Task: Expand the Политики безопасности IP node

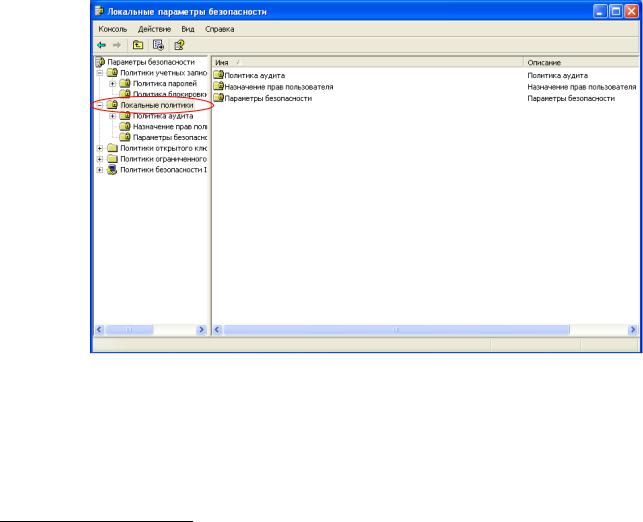Action: click(100, 170)
